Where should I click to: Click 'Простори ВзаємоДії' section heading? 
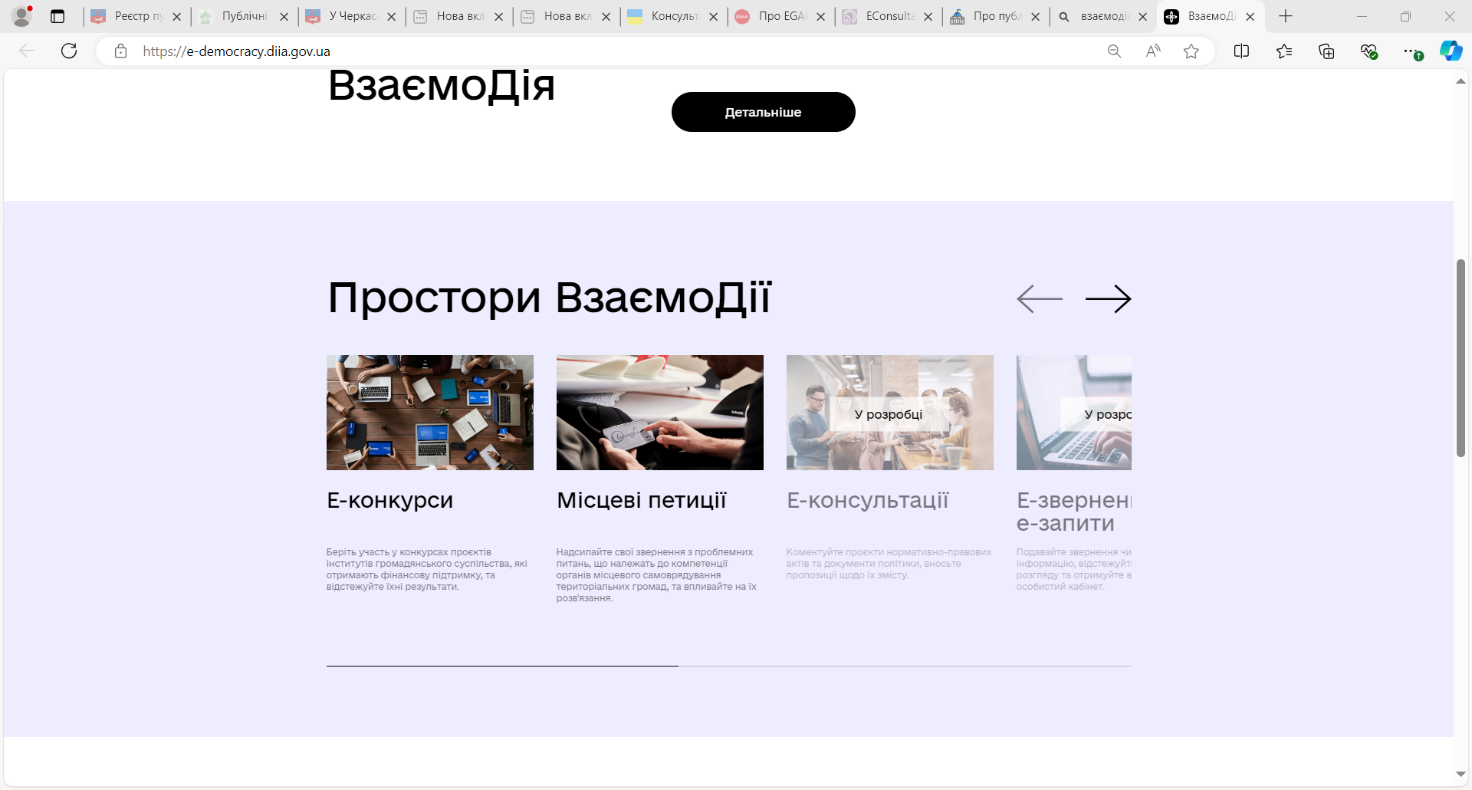click(549, 298)
